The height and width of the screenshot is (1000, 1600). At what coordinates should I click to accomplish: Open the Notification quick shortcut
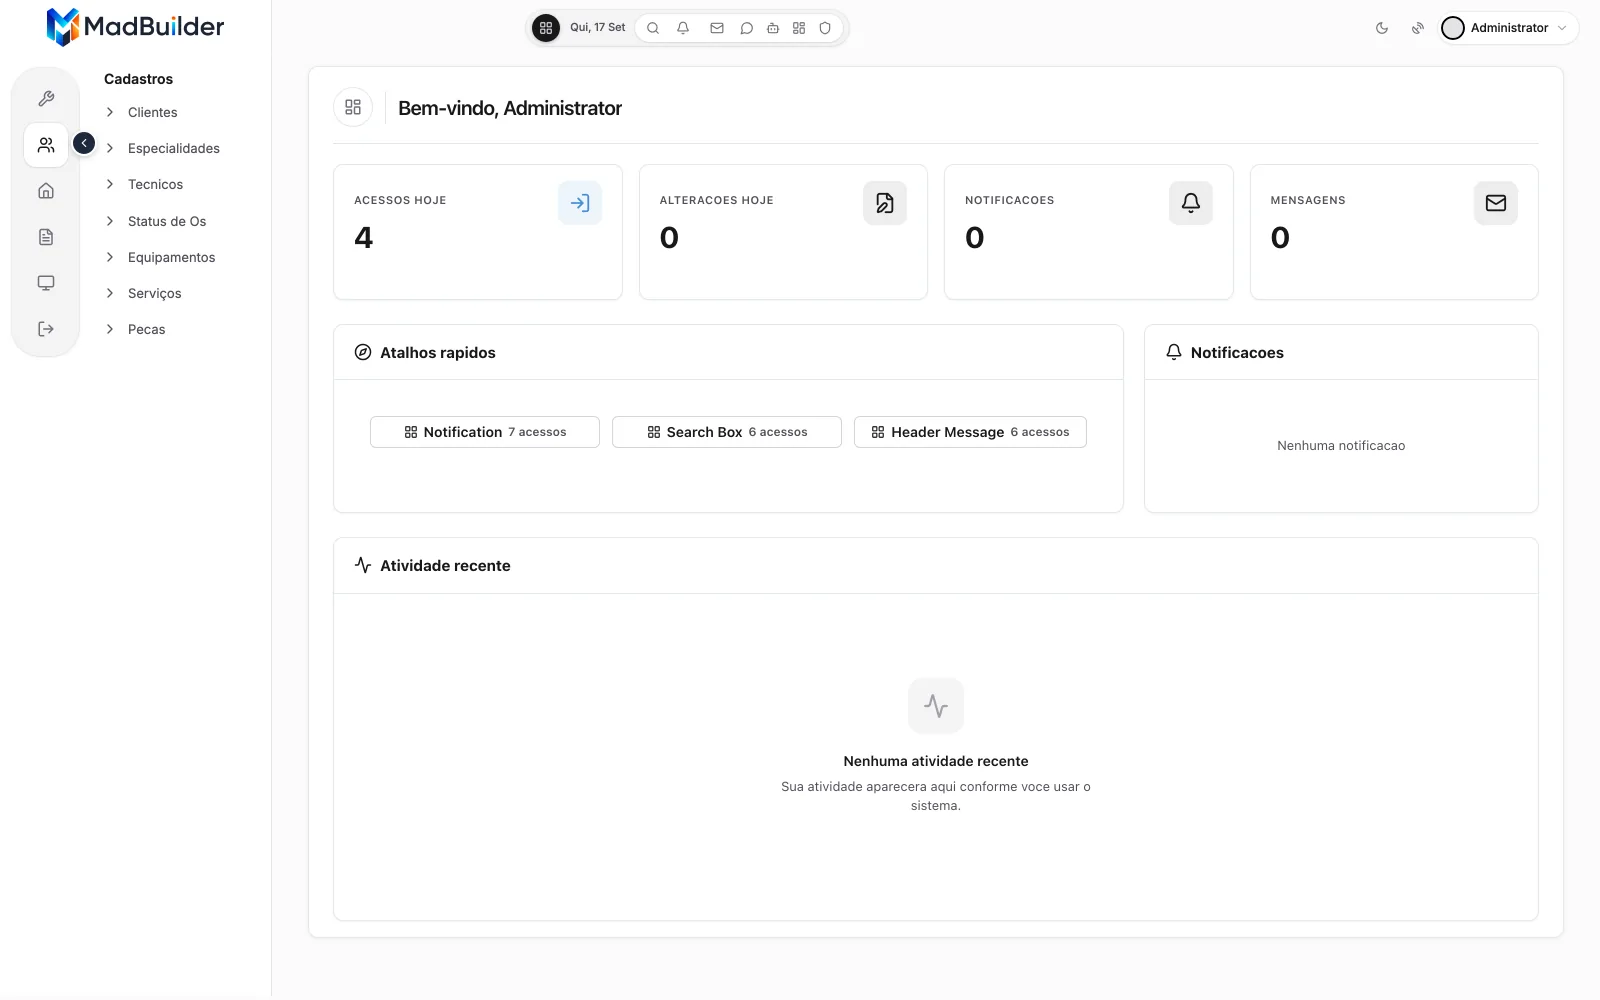point(485,432)
